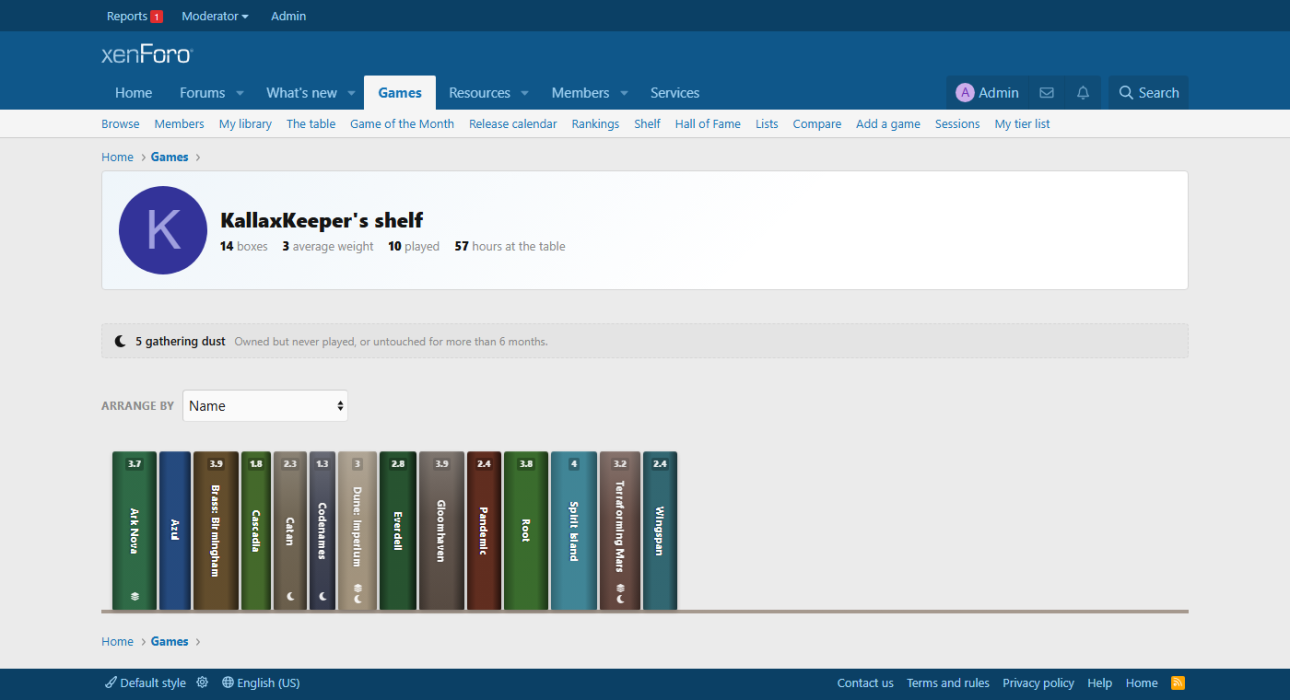This screenshot has width=1290, height=700.
Task: Open The table link
Action: (311, 124)
